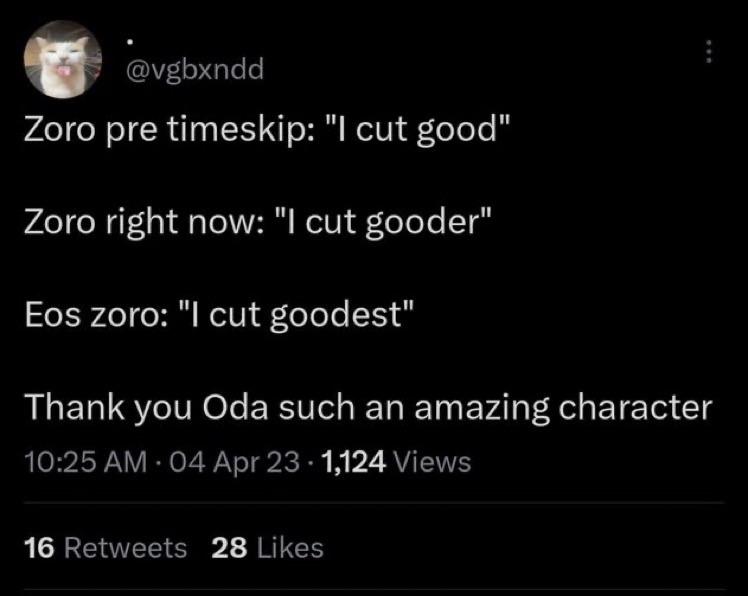This screenshot has width=748, height=596.
Task: Click the number 16 before Retweets
Action: pos(39,547)
